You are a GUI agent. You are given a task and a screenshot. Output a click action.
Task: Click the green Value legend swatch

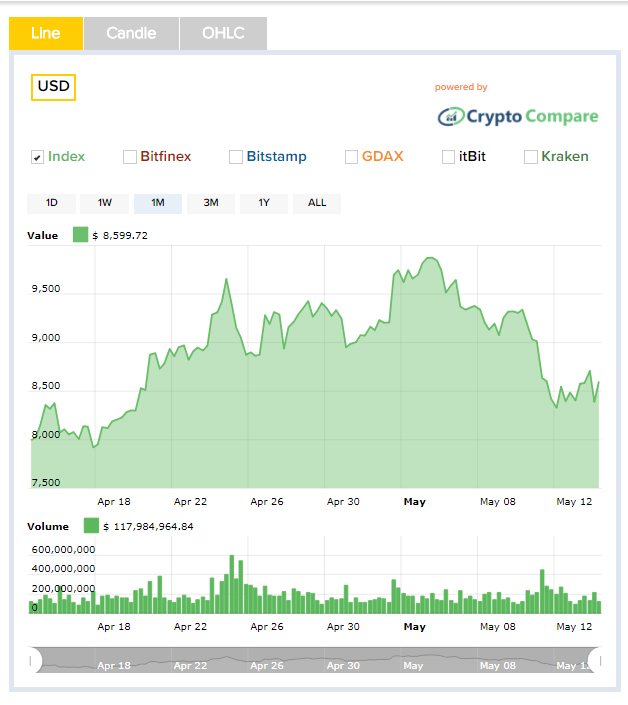coord(80,235)
